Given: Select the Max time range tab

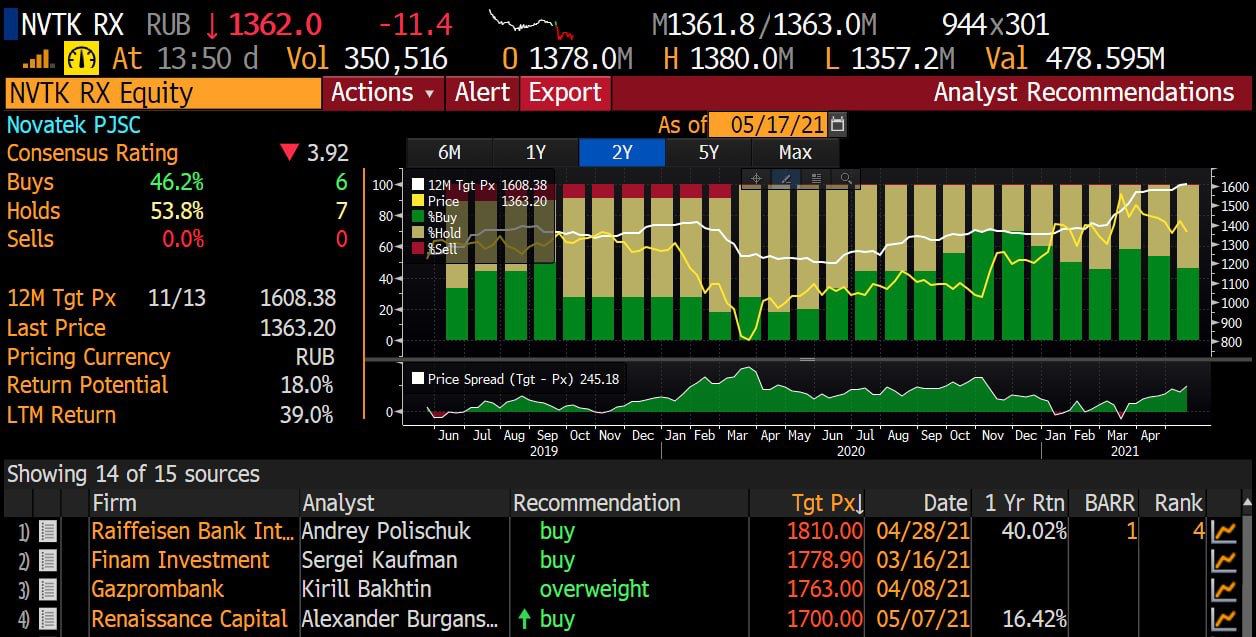Looking at the screenshot, I should coord(795,153).
